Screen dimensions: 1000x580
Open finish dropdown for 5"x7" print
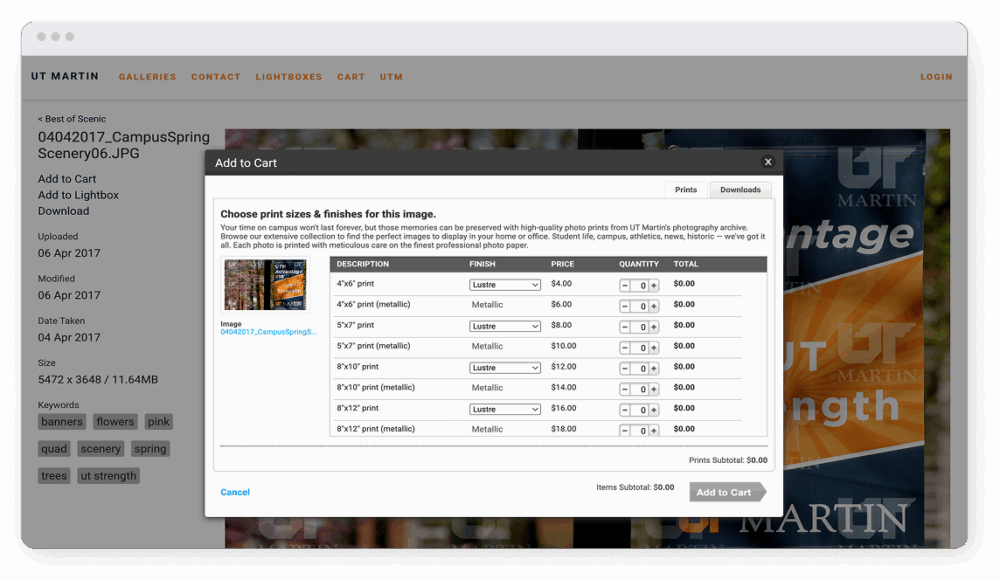(504, 326)
